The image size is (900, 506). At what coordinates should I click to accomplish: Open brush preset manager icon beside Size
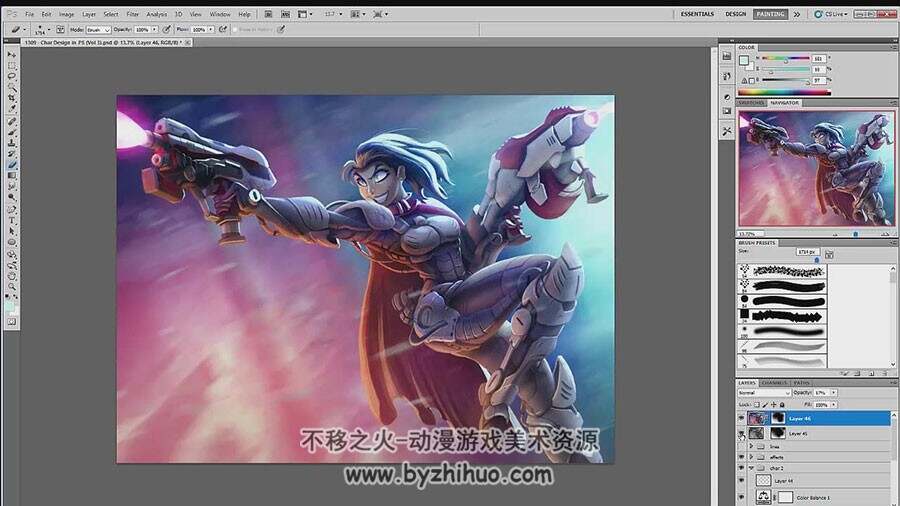pos(829,253)
